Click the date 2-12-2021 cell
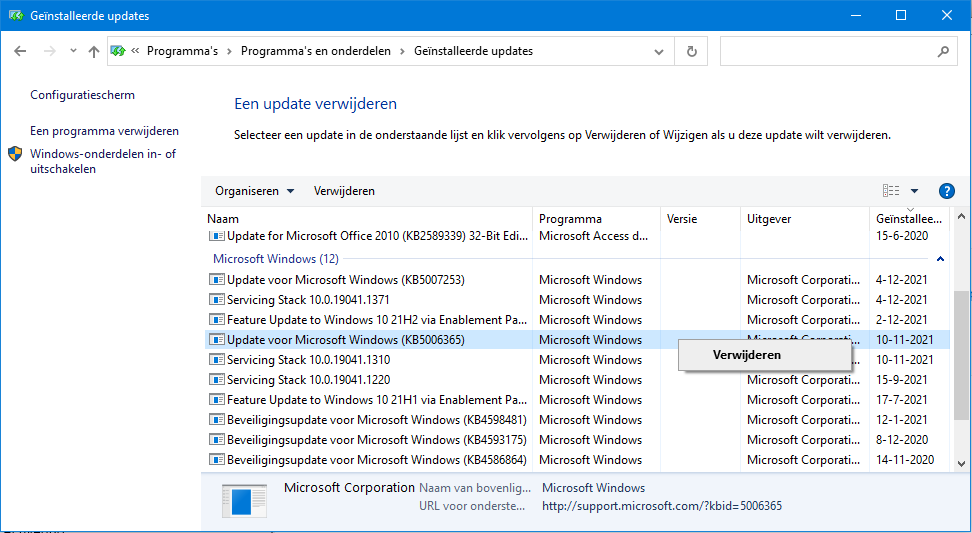The height and width of the screenshot is (533, 972). pyautogui.click(x=901, y=320)
